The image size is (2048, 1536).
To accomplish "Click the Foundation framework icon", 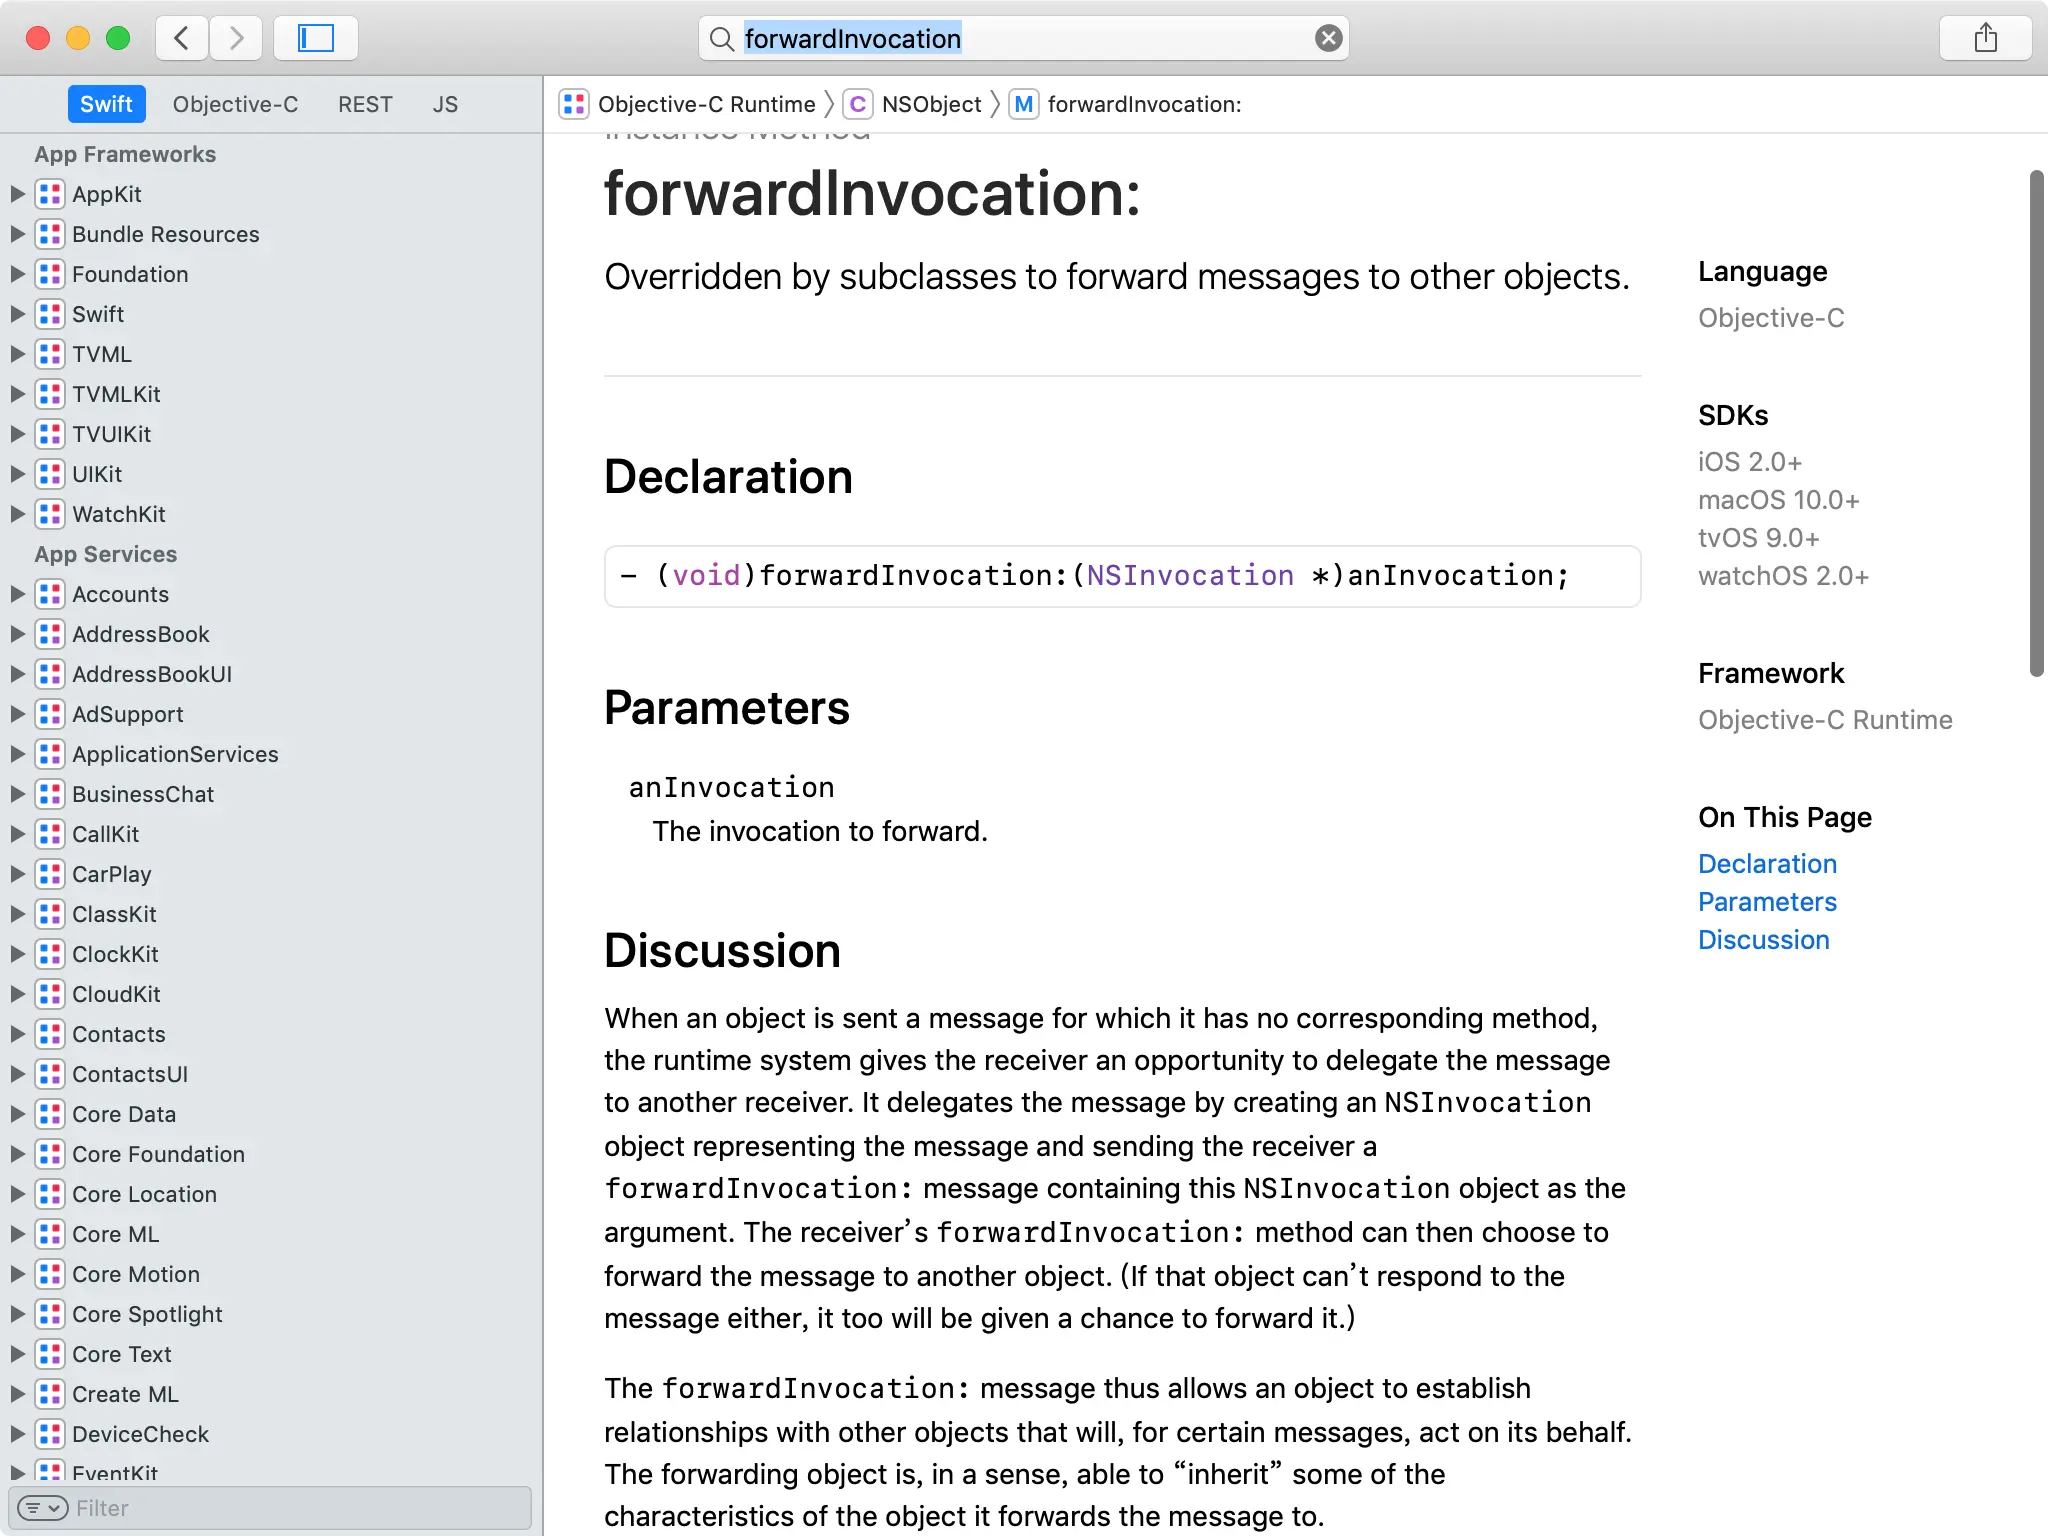I will [x=50, y=274].
